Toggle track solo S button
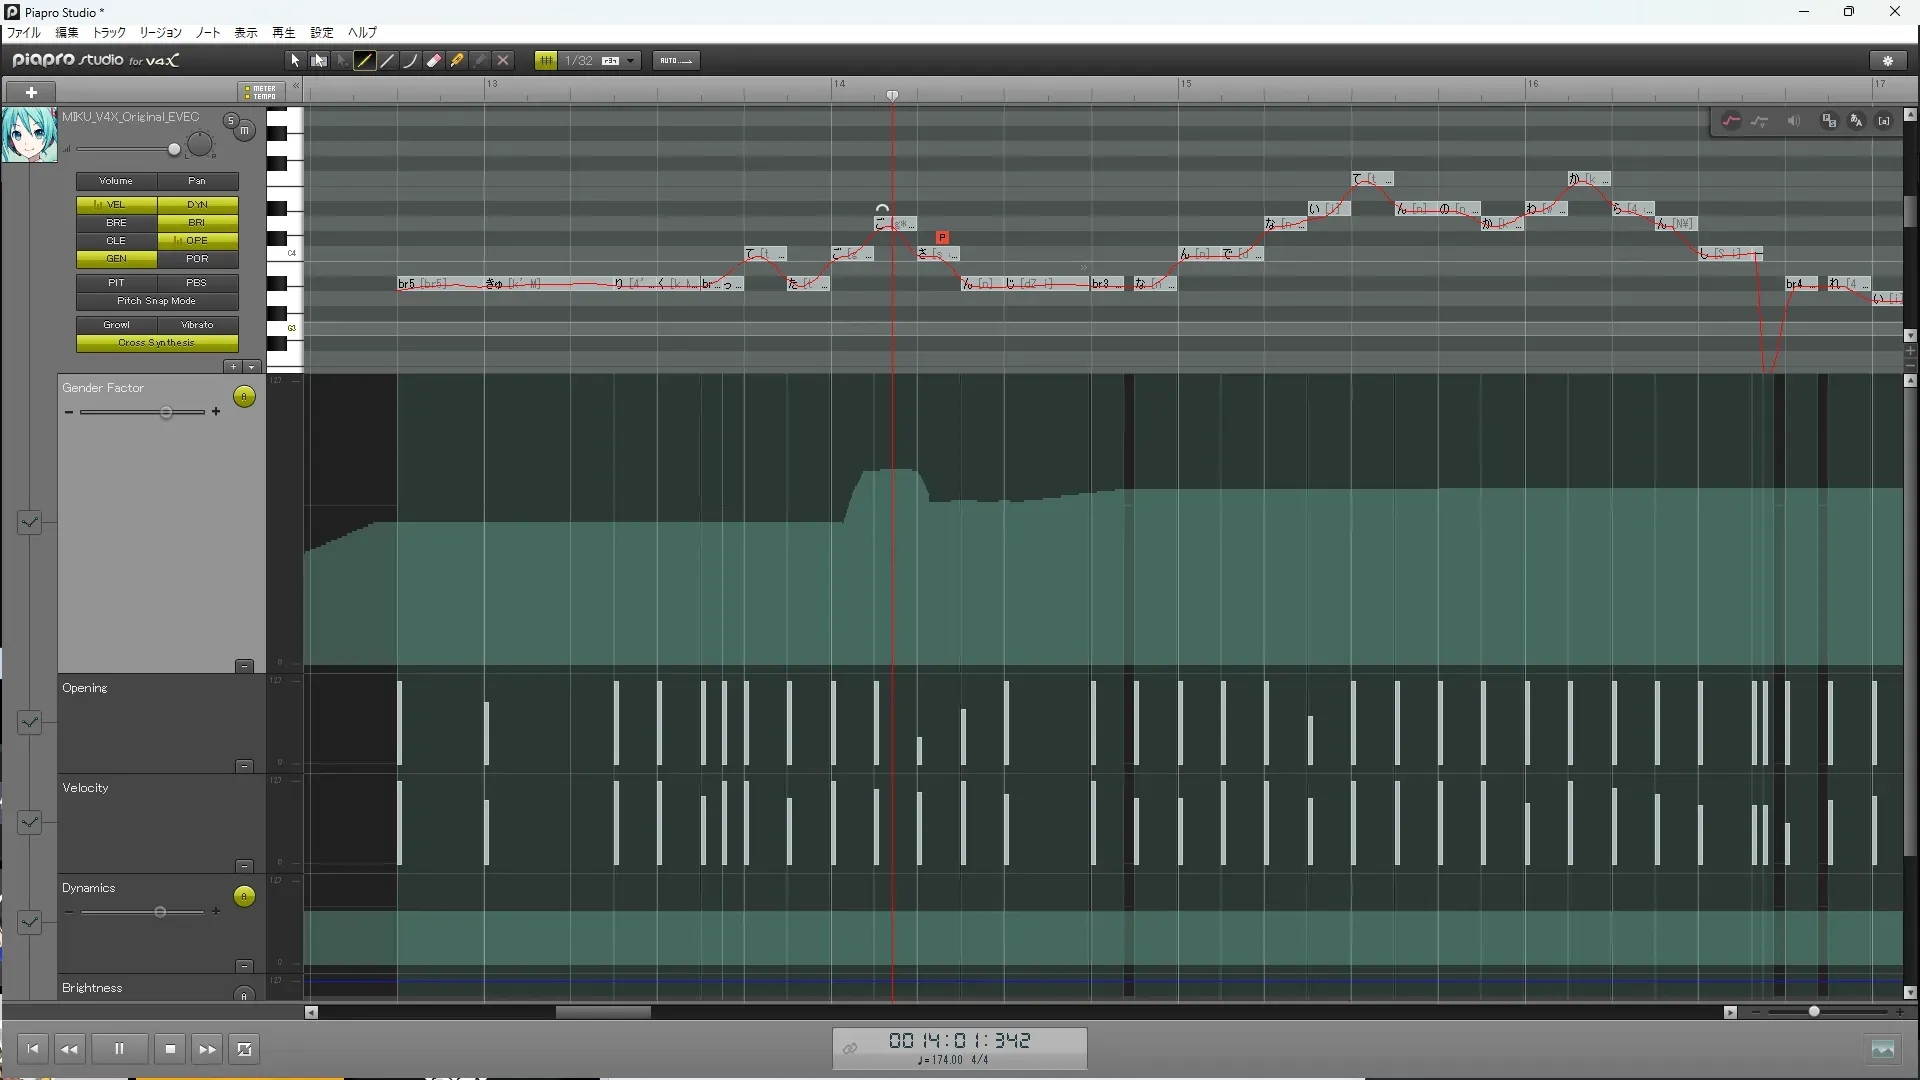Screen dimensions: 1920x1080 231,121
